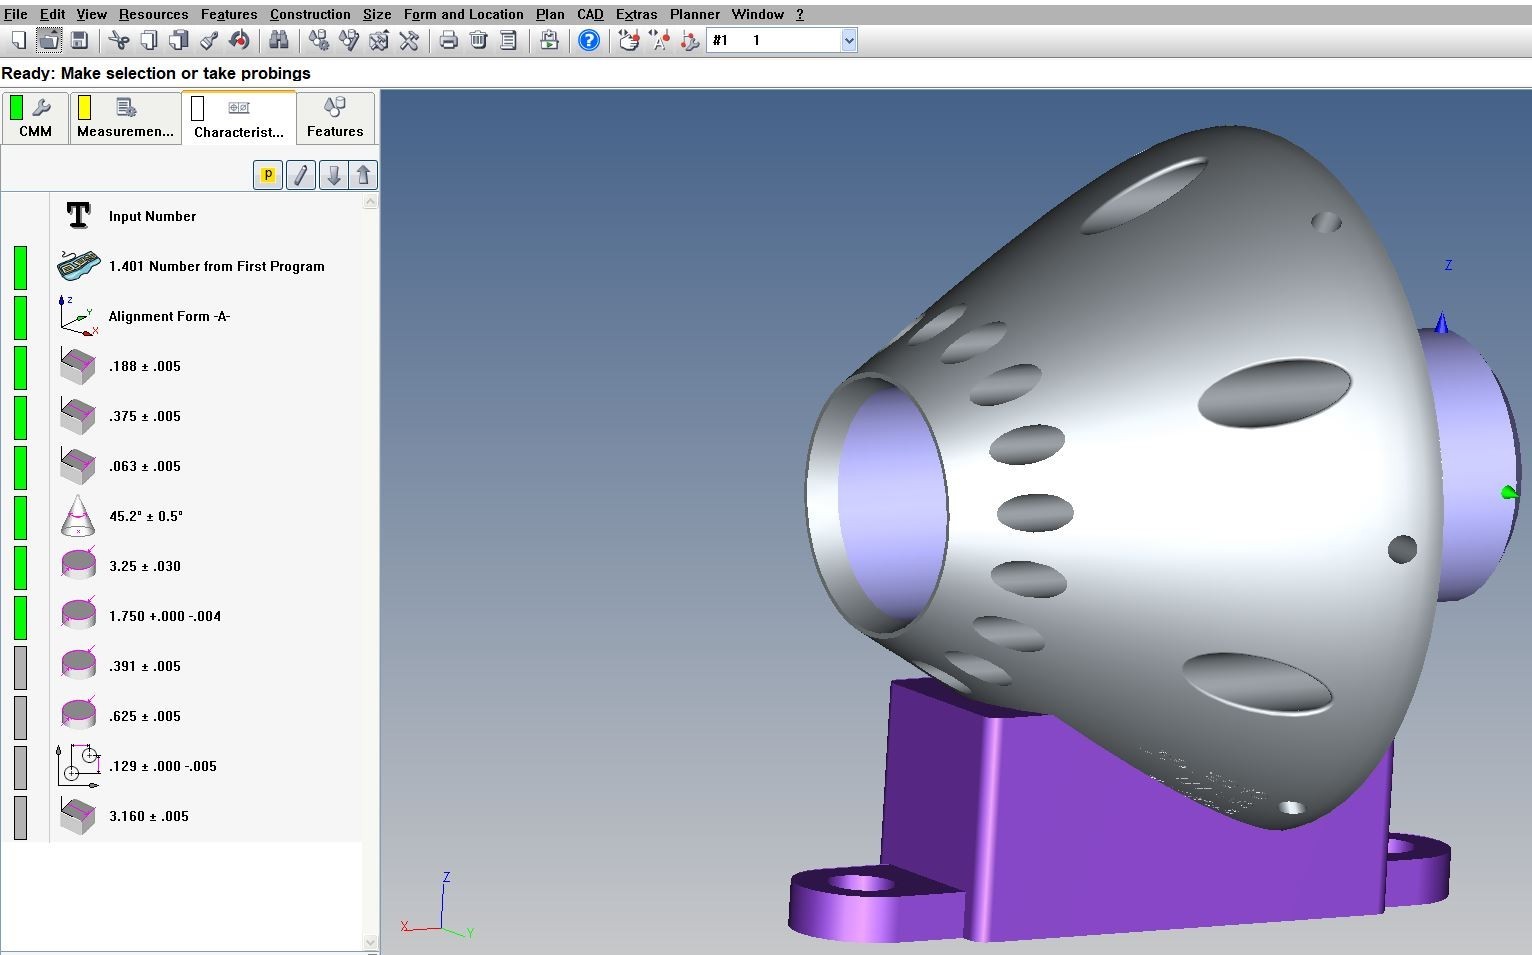The width and height of the screenshot is (1532, 955).
Task: Click the Print icon
Action: pyautogui.click(x=449, y=40)
